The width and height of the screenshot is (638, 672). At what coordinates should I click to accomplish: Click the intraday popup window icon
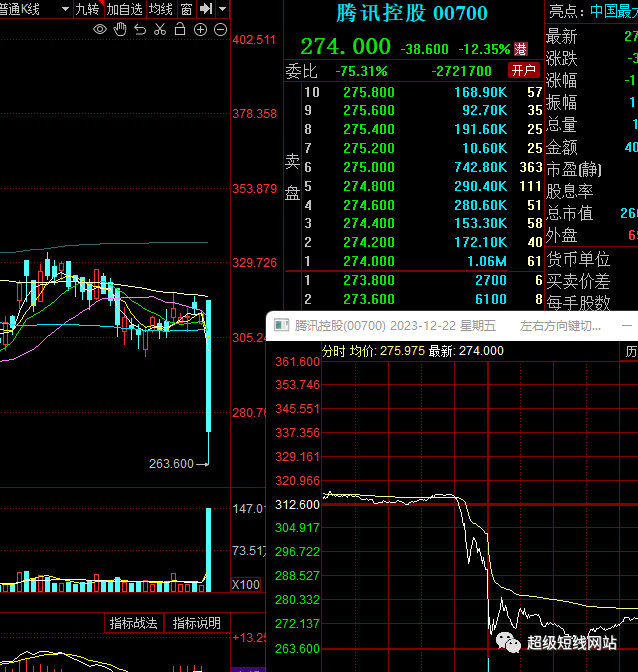pyautogui.click(x=282, y=325)
